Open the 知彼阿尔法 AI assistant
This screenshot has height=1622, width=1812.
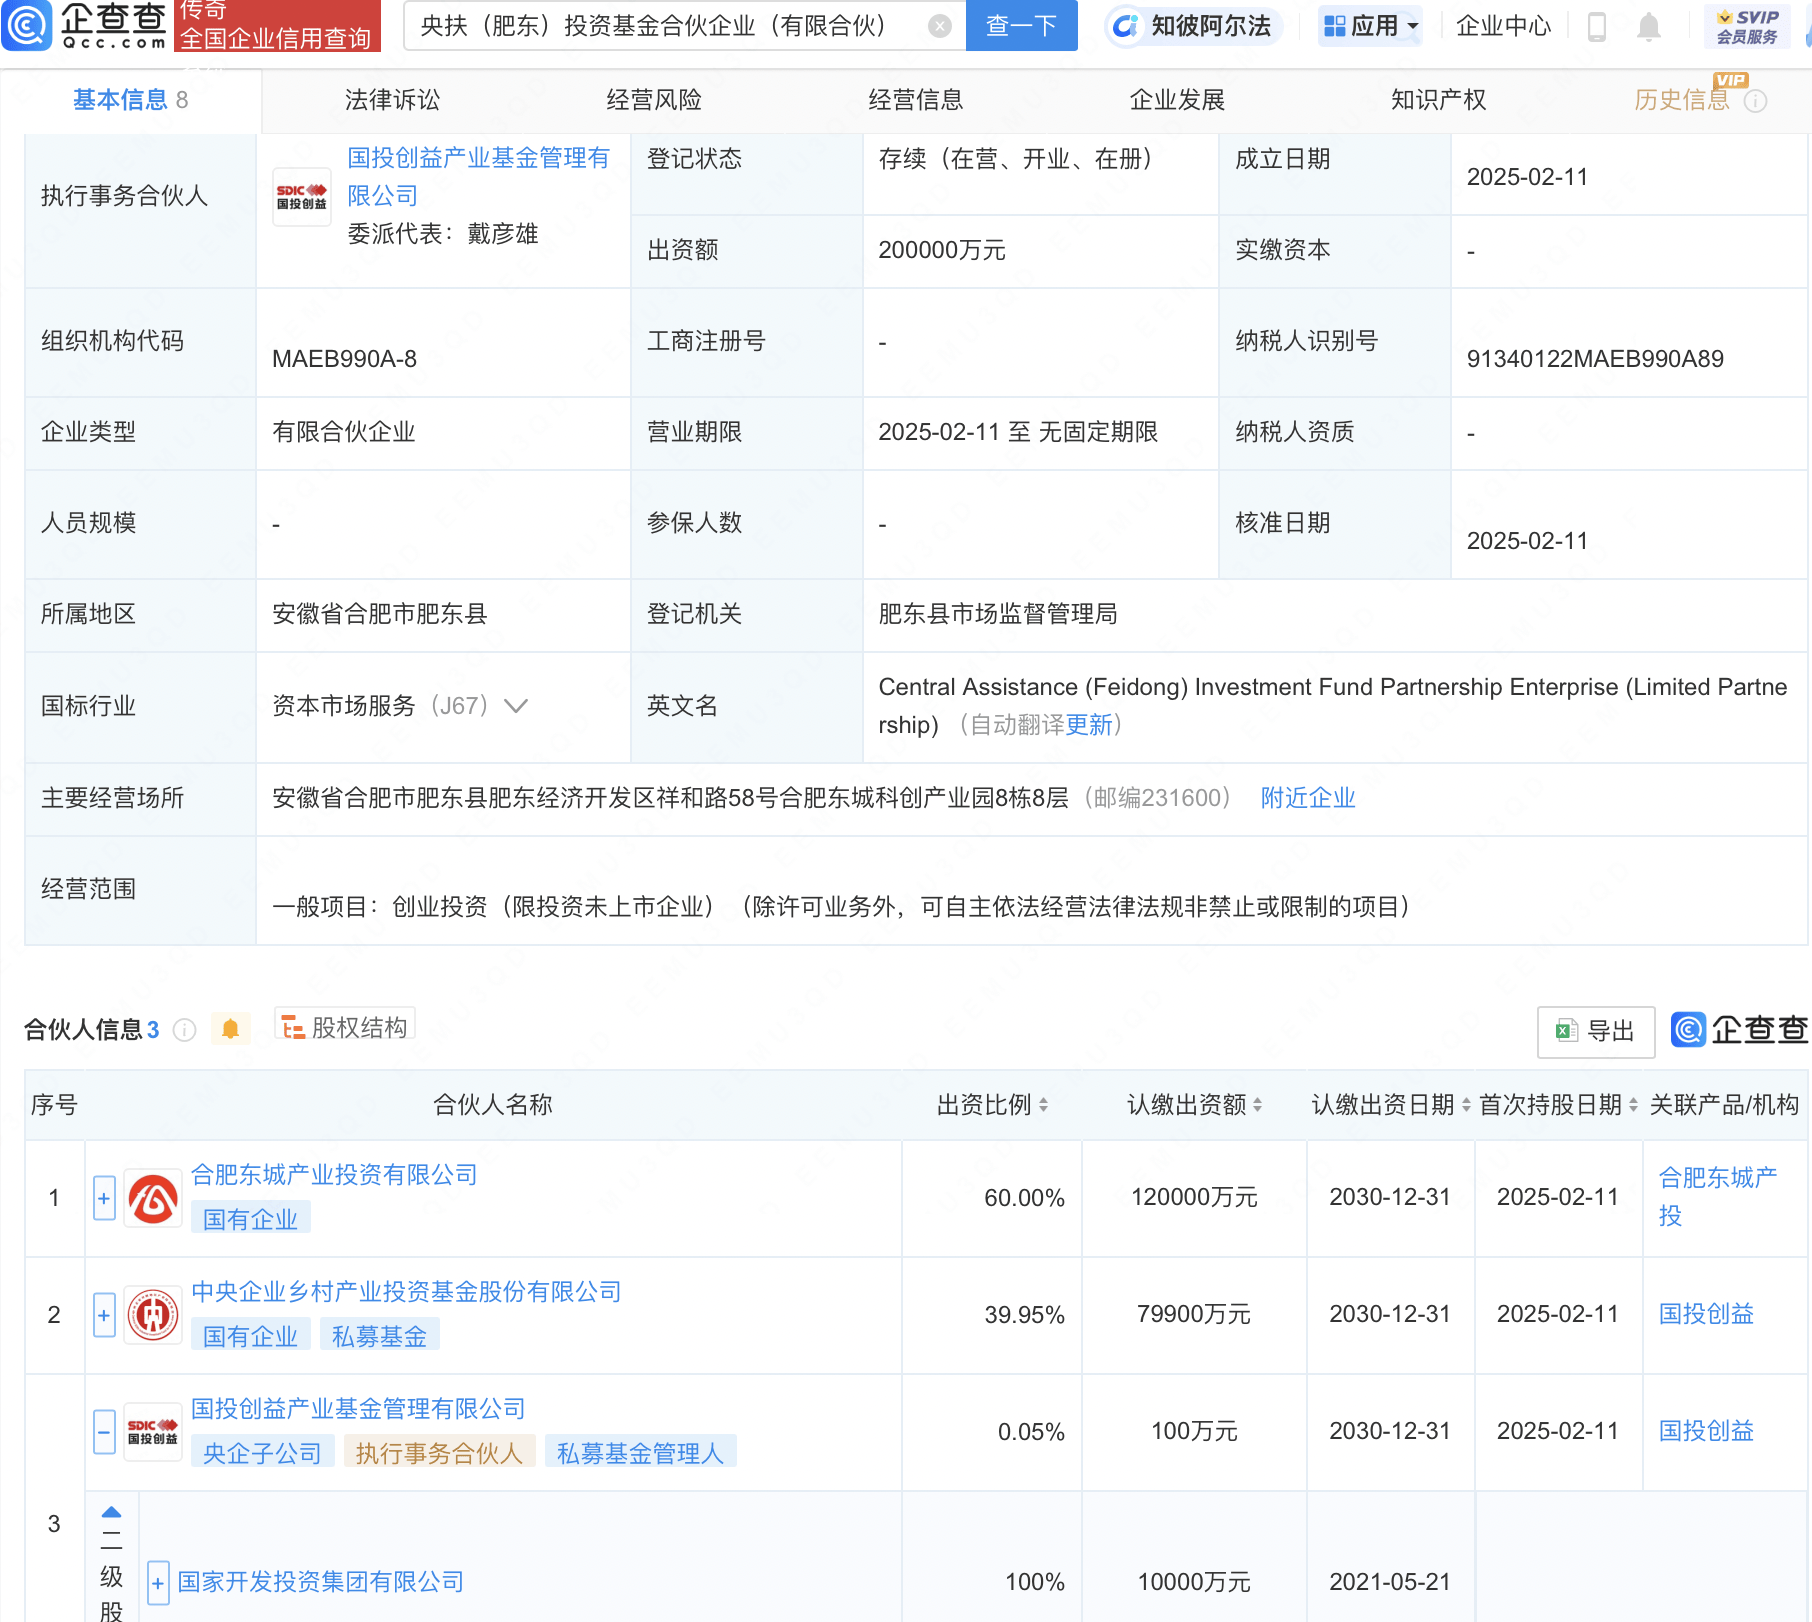(x=1193, y=26)
